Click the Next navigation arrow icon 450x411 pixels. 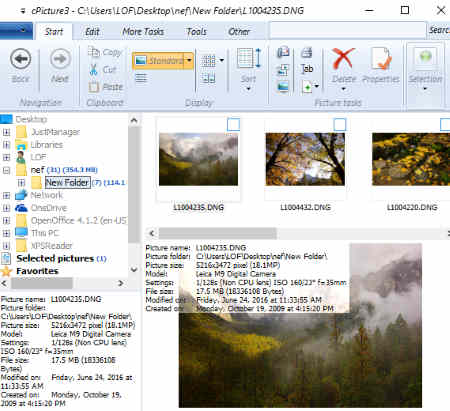pyautogui.click(x=60, y=59)
